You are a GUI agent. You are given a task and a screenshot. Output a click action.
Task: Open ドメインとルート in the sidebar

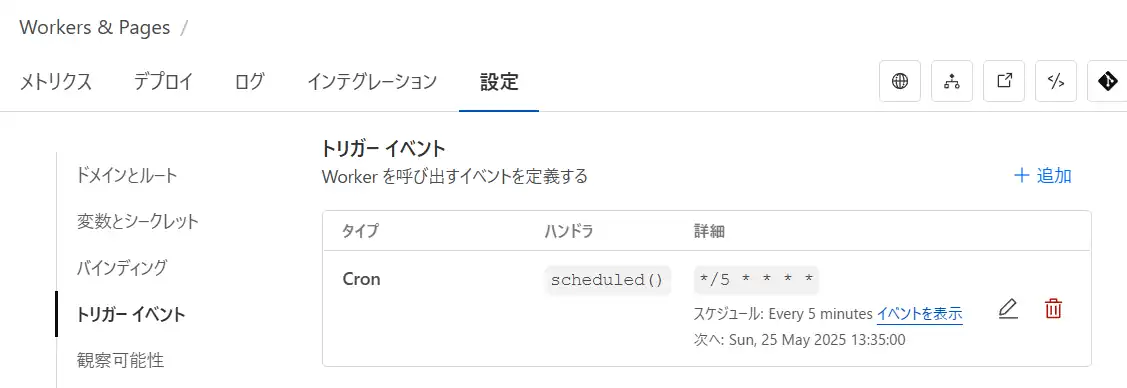click(x=126, y=175)
